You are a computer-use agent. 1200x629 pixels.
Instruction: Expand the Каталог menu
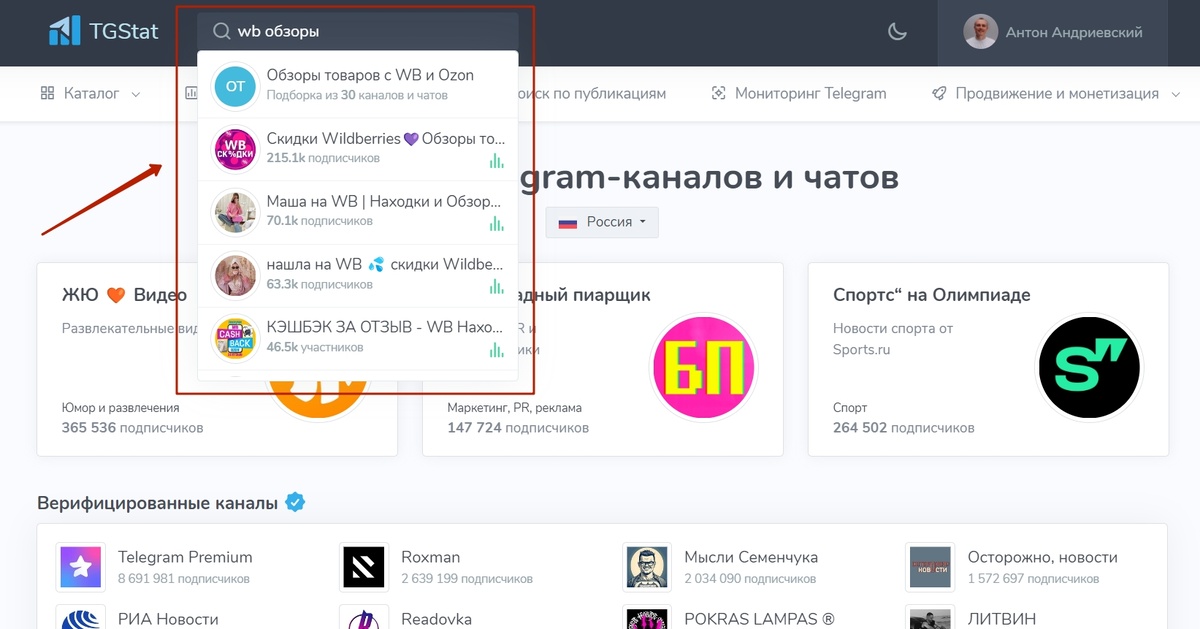point(90,93)
